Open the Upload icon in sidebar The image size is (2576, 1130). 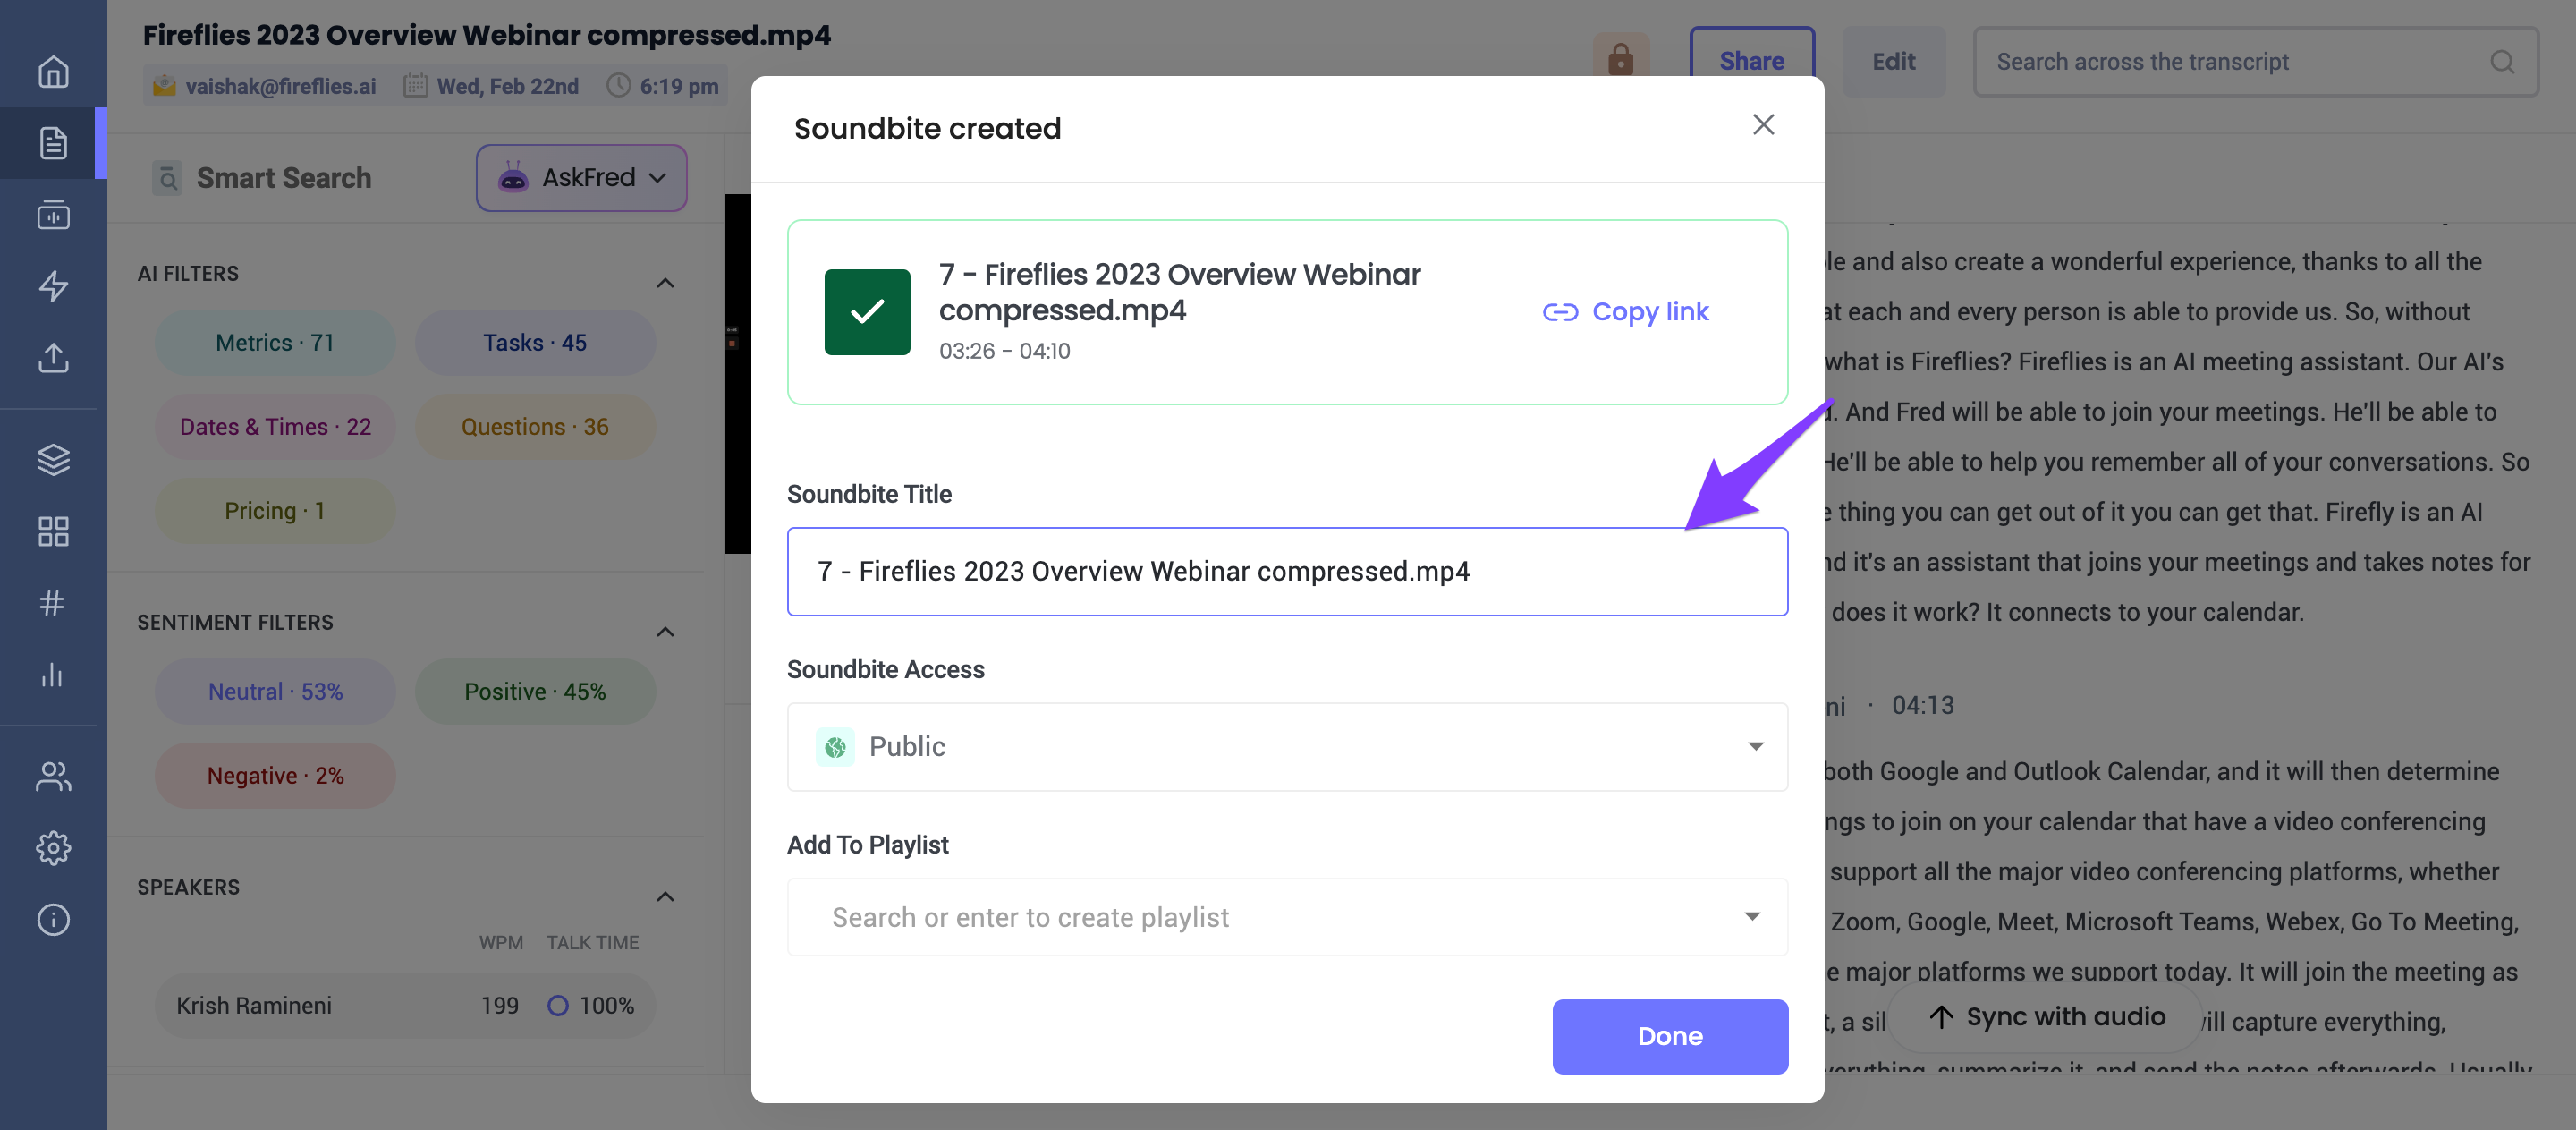coord(53,357)
